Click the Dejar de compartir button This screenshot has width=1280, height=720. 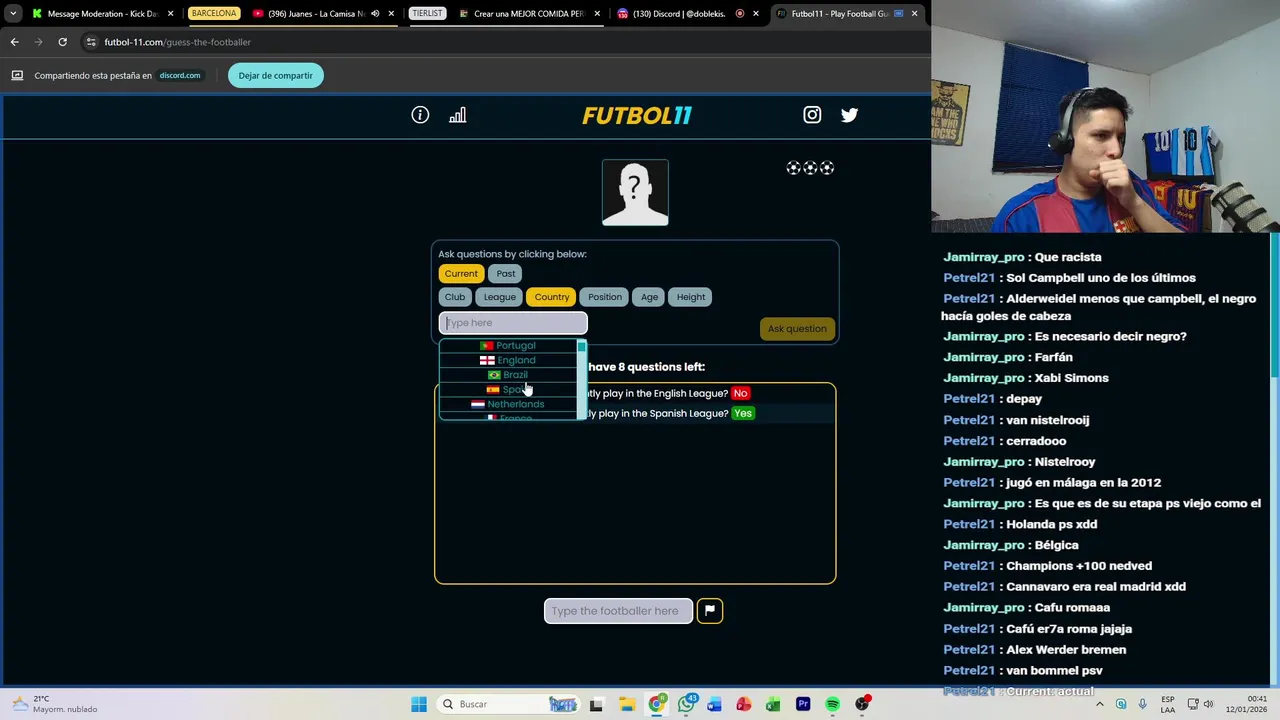pyautogui.click(x=275, y=75)
